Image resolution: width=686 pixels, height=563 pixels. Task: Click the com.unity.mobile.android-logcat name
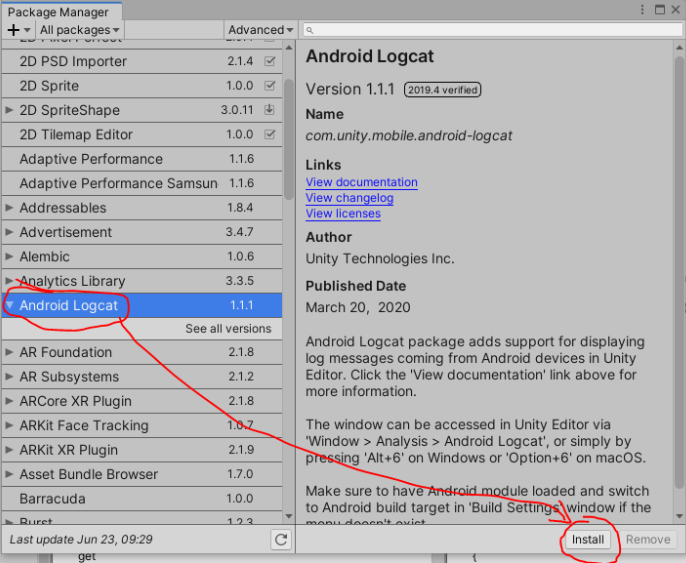409,136
